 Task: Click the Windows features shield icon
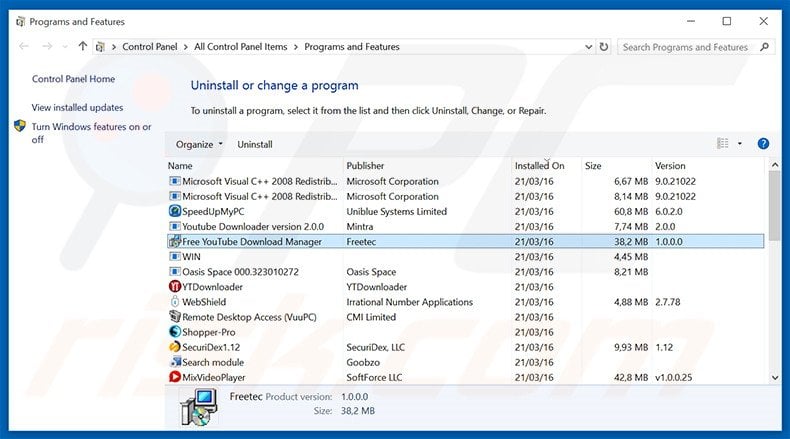tap(20, 126)
